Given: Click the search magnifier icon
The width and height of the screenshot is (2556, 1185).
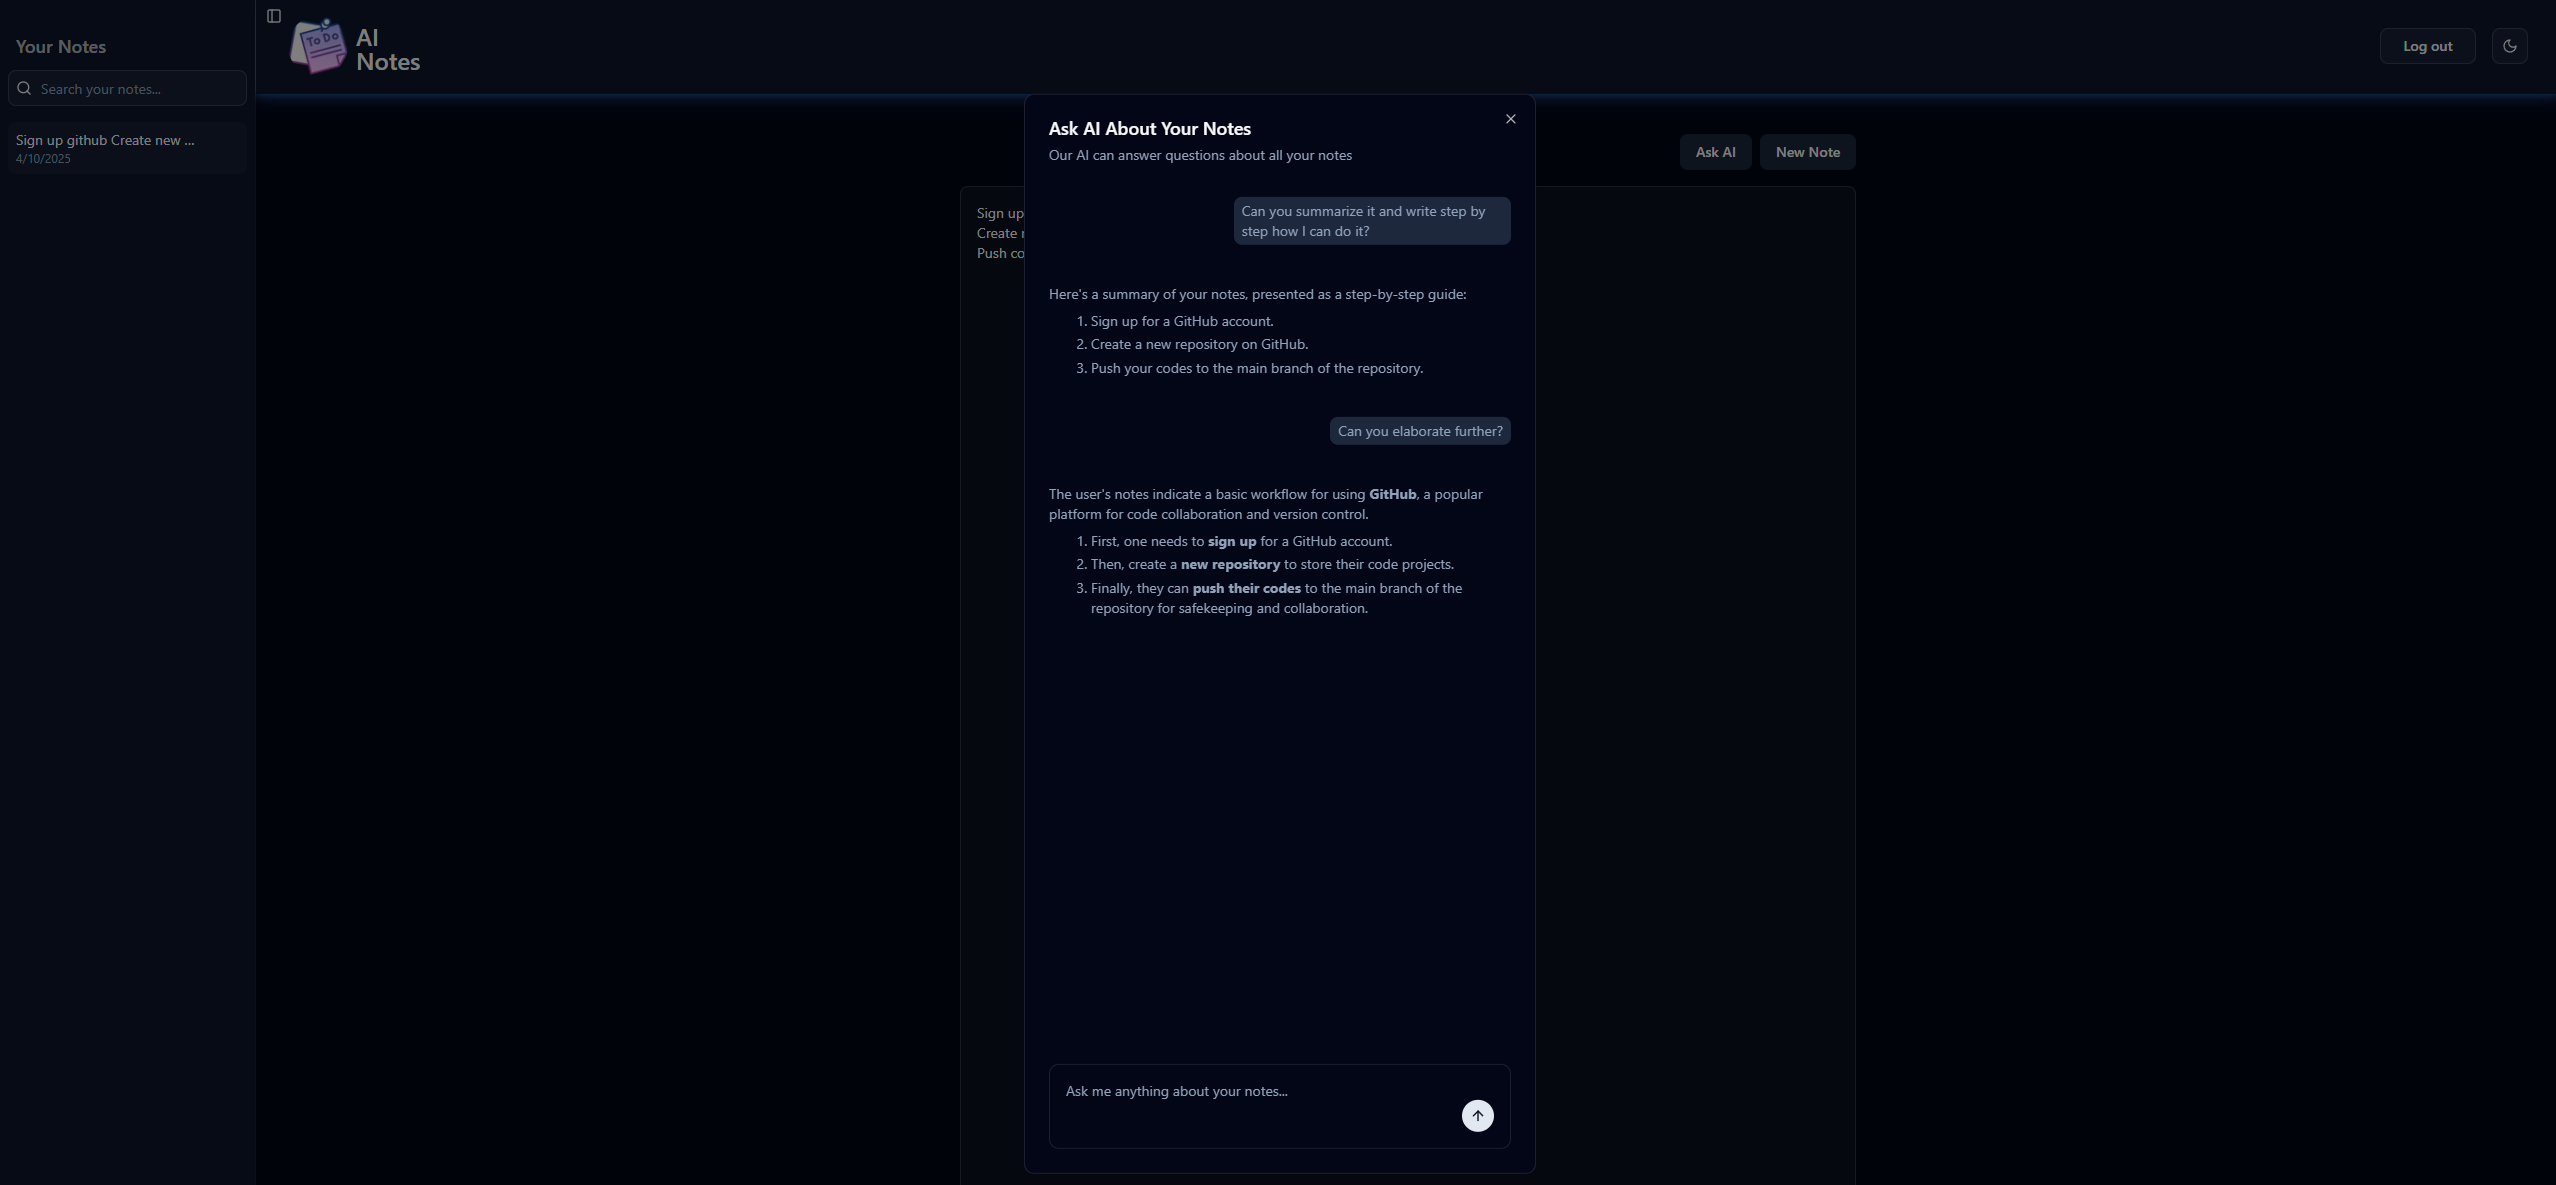Looking at the screenshot, I should pos(25,88).
